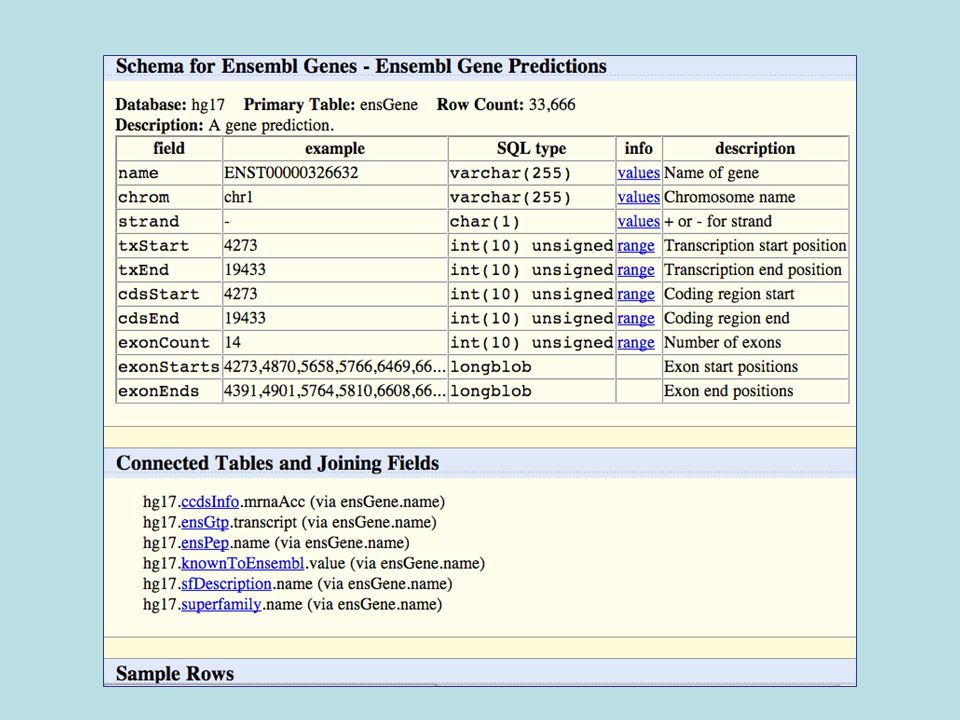Image resolution: width=960 pixels, height=720 pixels.
Task: Click the 'Transcription end position' description
Action: [752, 270]
